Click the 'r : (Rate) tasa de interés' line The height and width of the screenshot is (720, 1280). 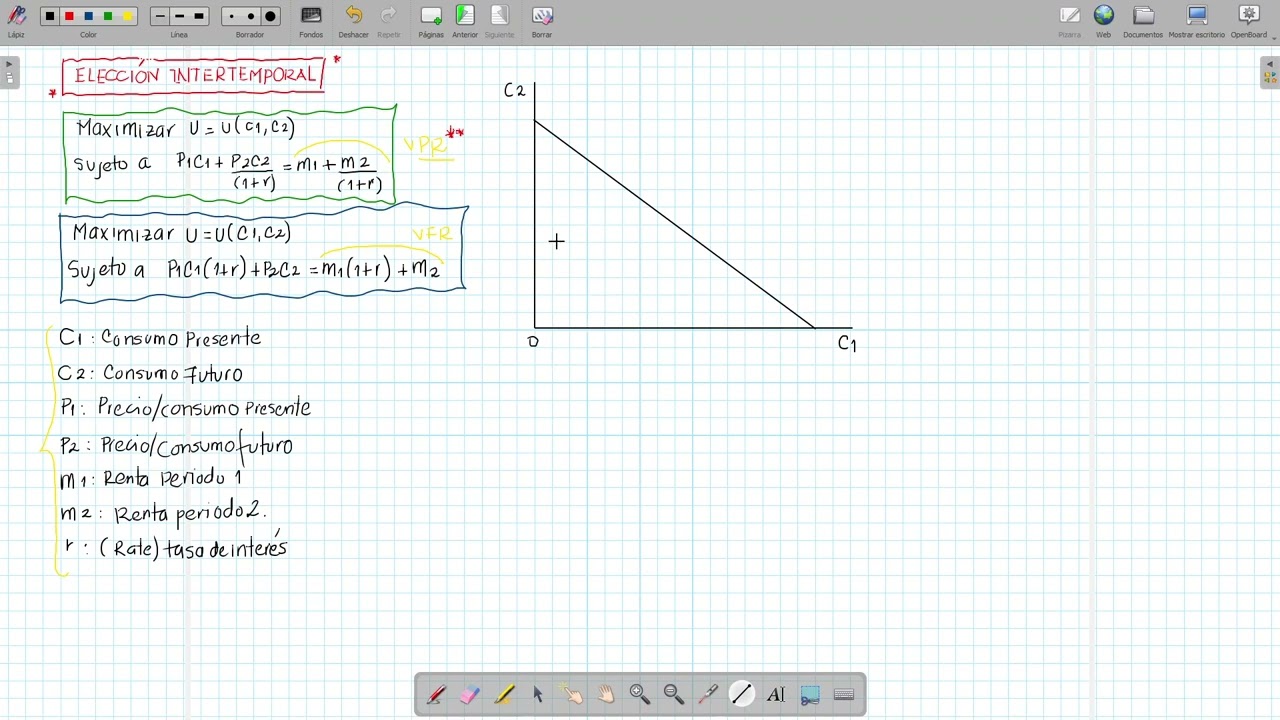(176, 547)
